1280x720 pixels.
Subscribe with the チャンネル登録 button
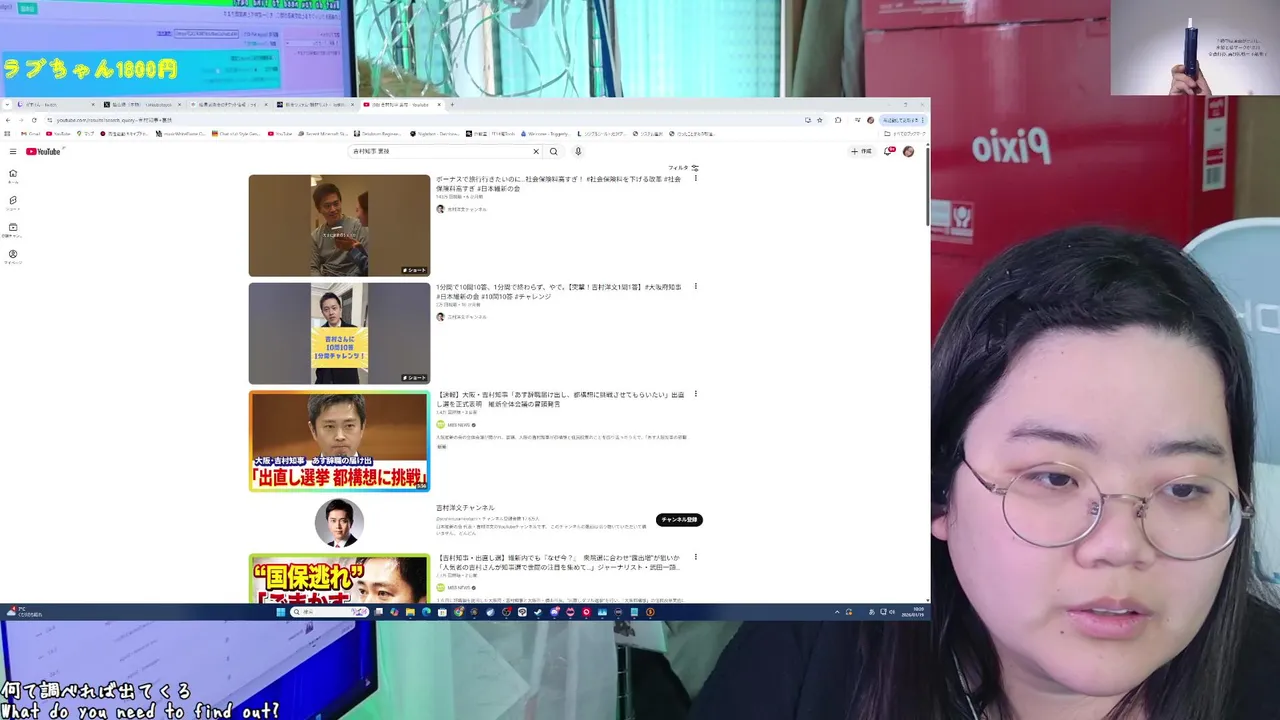click(679, 520)
